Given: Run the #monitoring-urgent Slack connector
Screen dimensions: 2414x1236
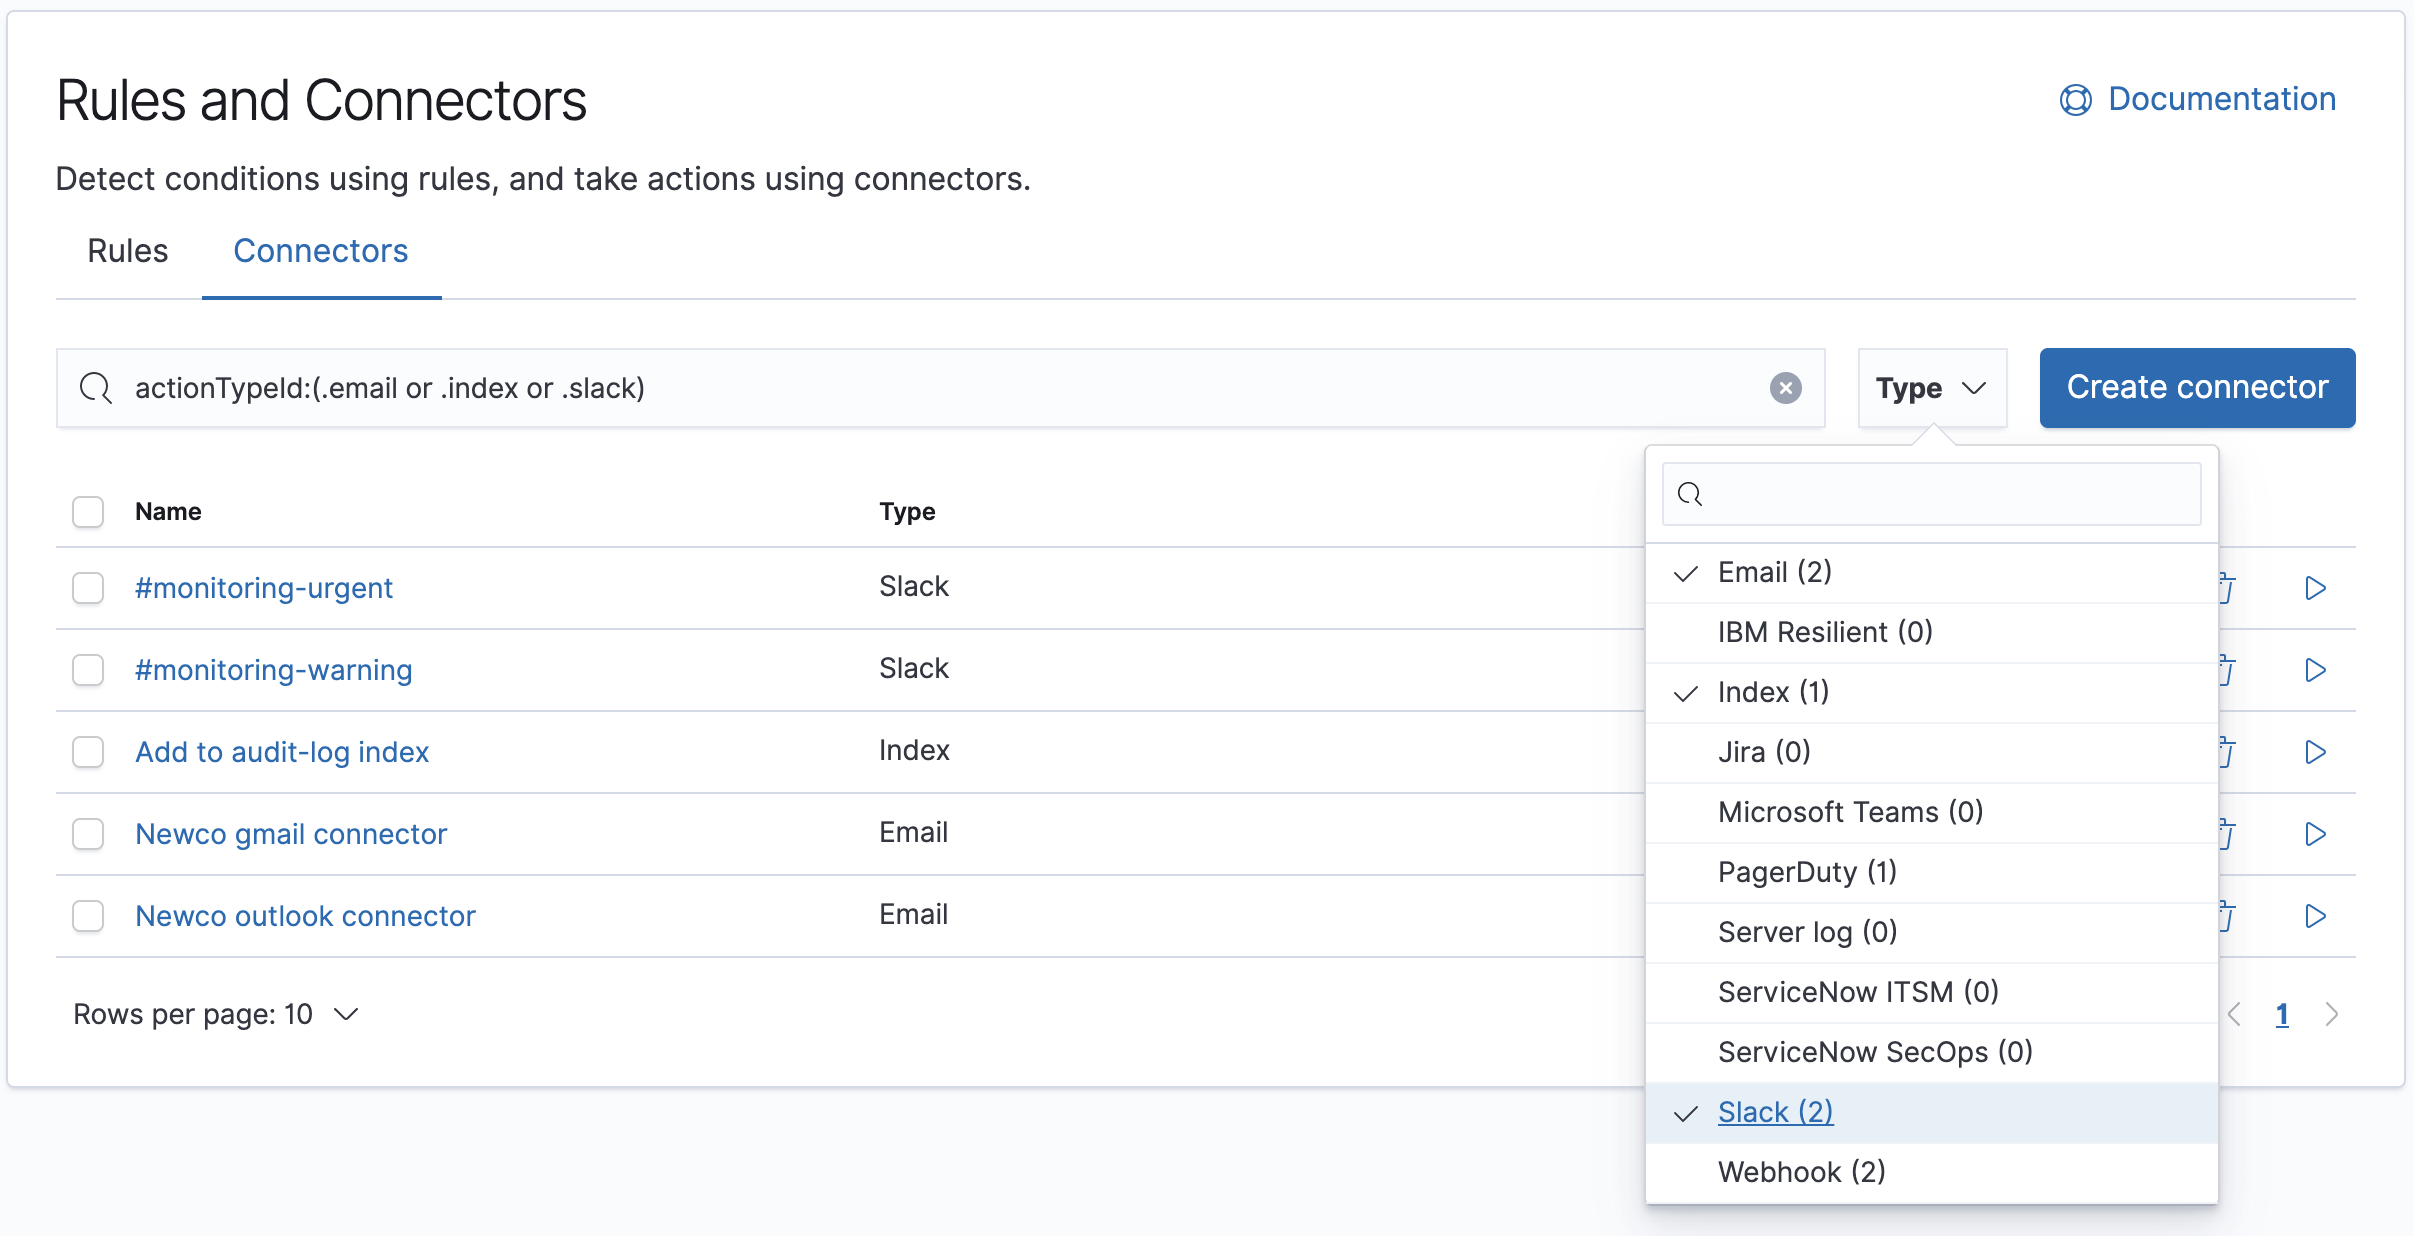Looking at the screenshot, I should (2316, 588).
